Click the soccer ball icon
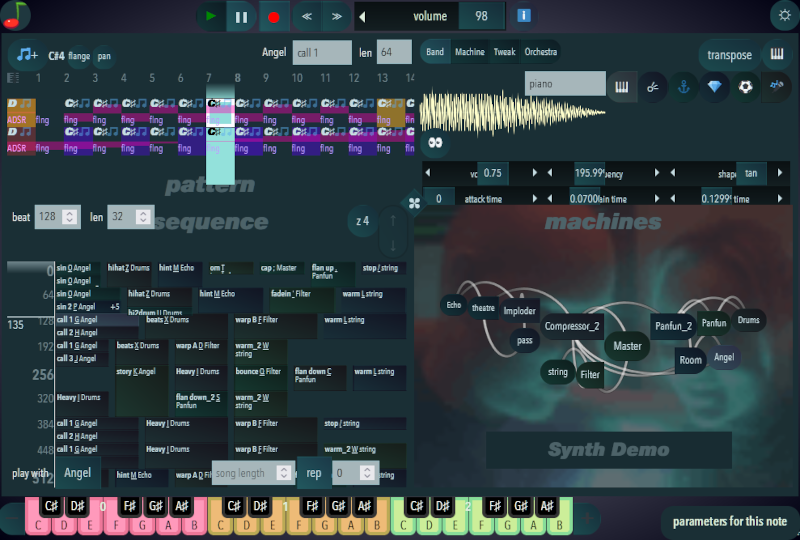 [x=745, y=87]
